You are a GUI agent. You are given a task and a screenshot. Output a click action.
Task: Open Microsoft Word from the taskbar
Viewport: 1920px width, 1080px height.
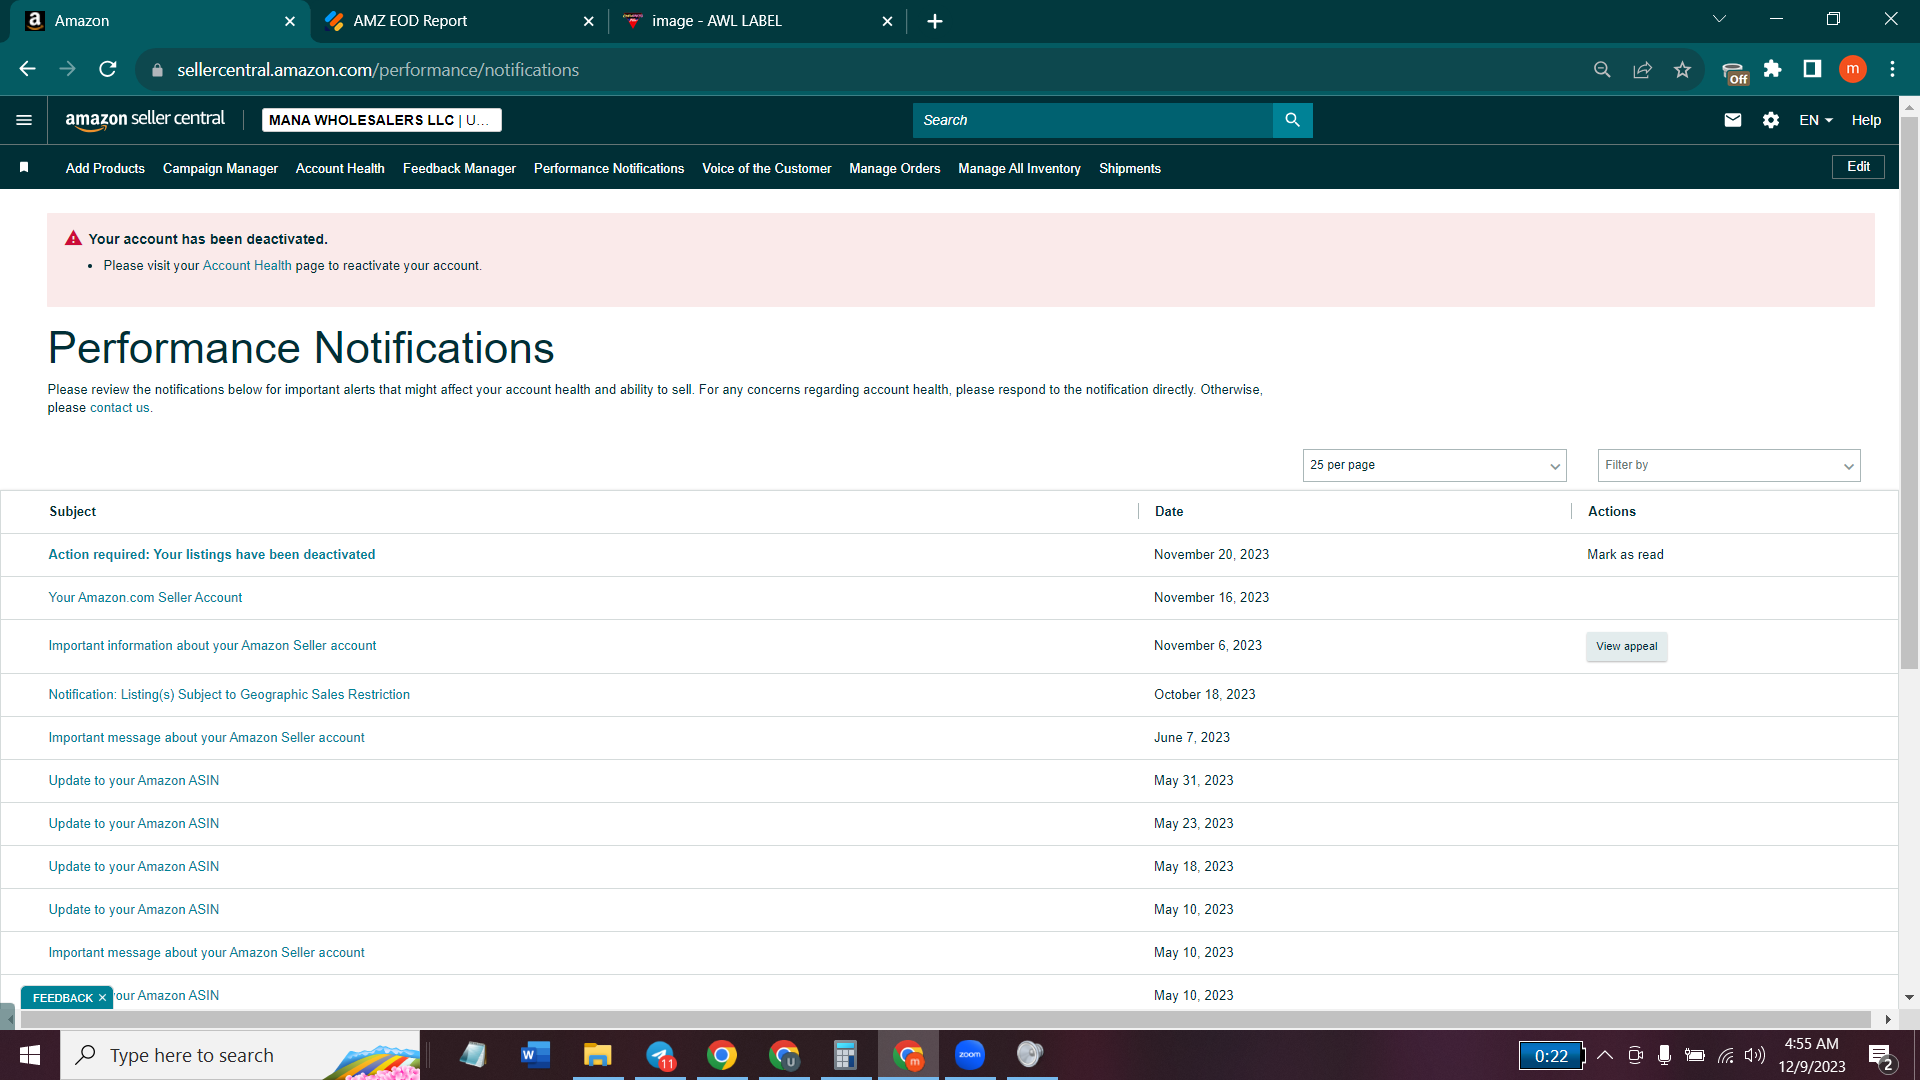tap(535, 1055)
